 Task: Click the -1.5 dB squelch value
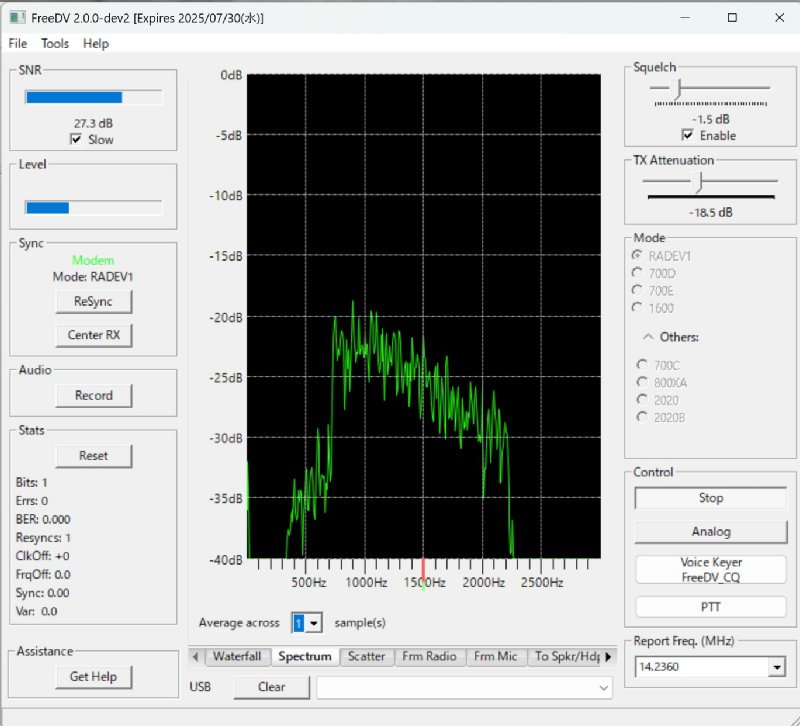click(711, 119)
